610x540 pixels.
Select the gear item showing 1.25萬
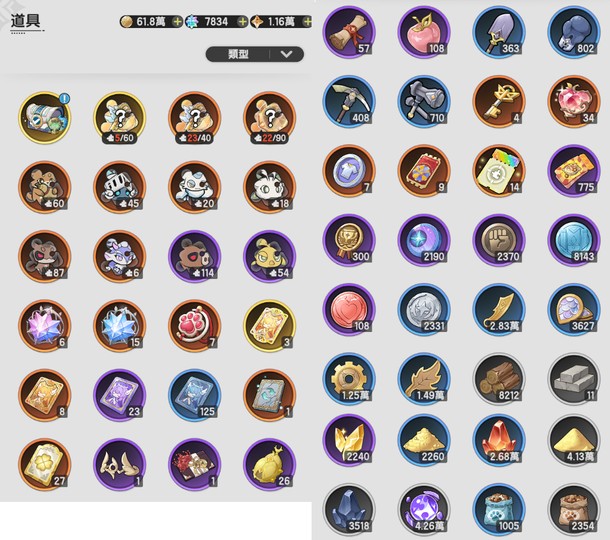(x=349, y=379)
